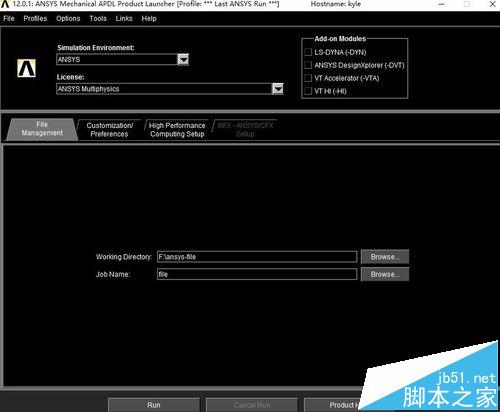Image resolution: width=500 pixels, height=412 pixels.
Task: Open the High Performance Computing Setup tab
Action: [177, 130]
